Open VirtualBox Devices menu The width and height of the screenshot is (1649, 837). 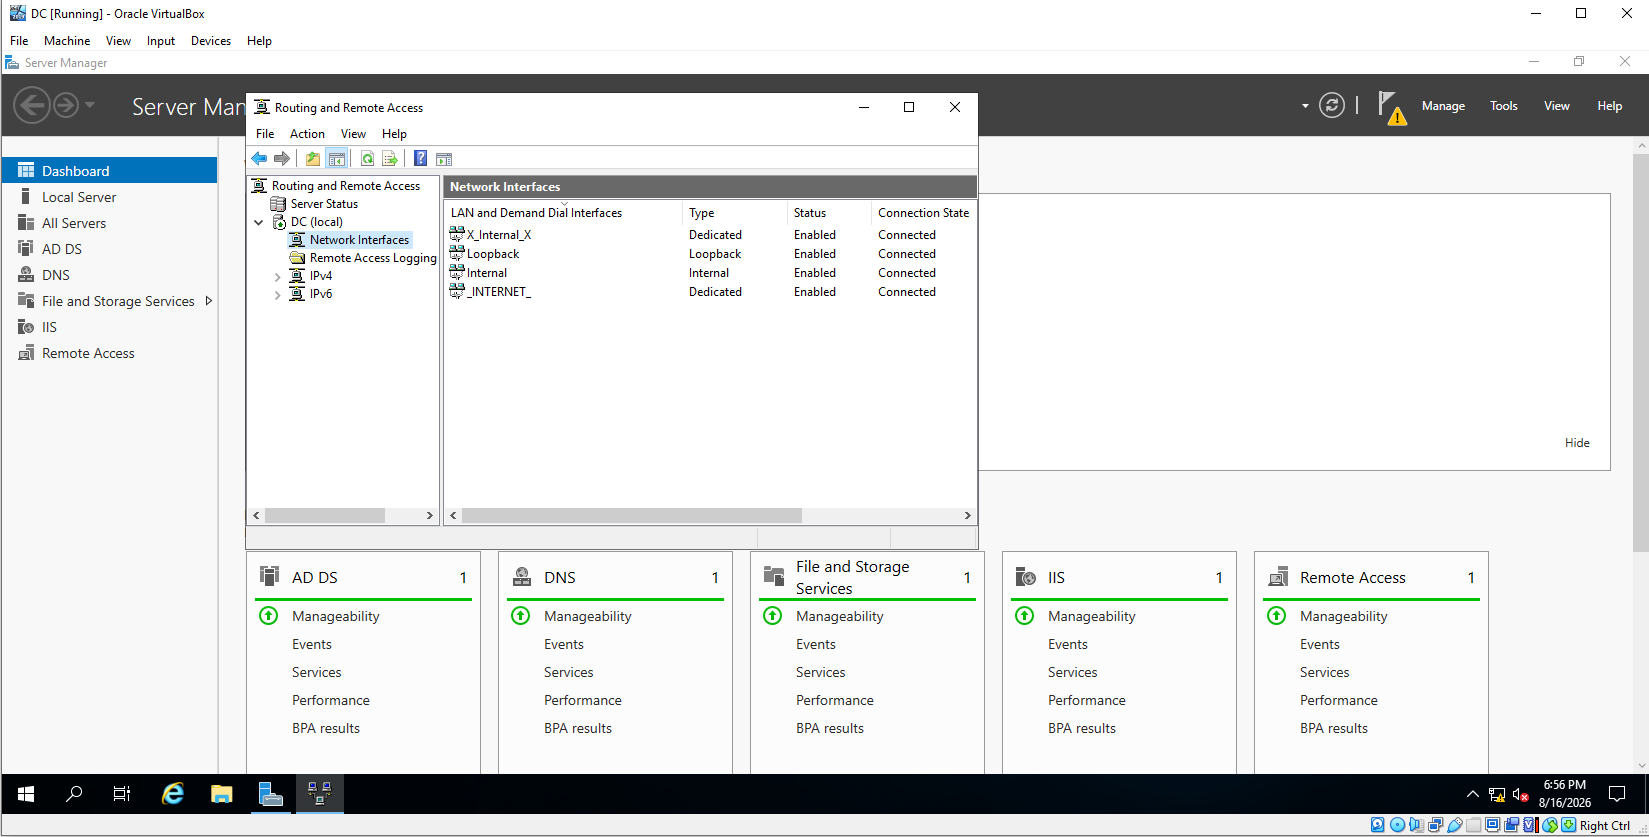pyautogui.click(x=211, y=41)
